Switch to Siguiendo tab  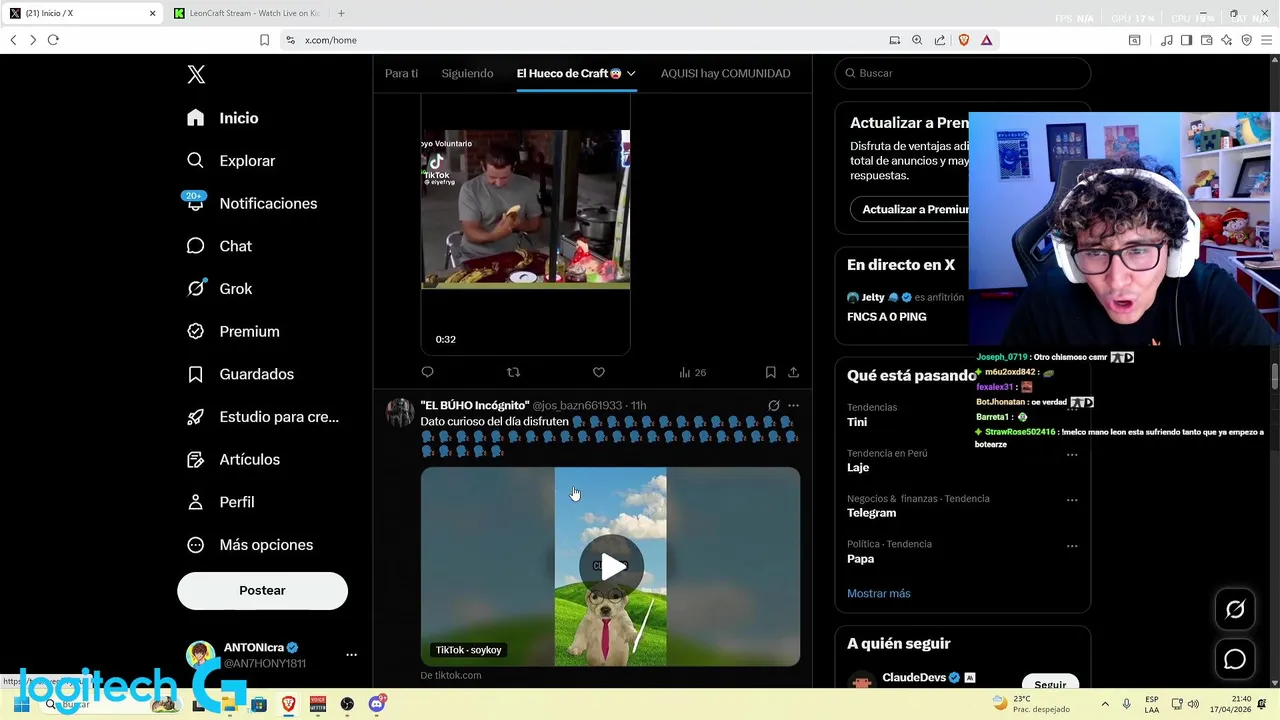(x=467, y=73)
